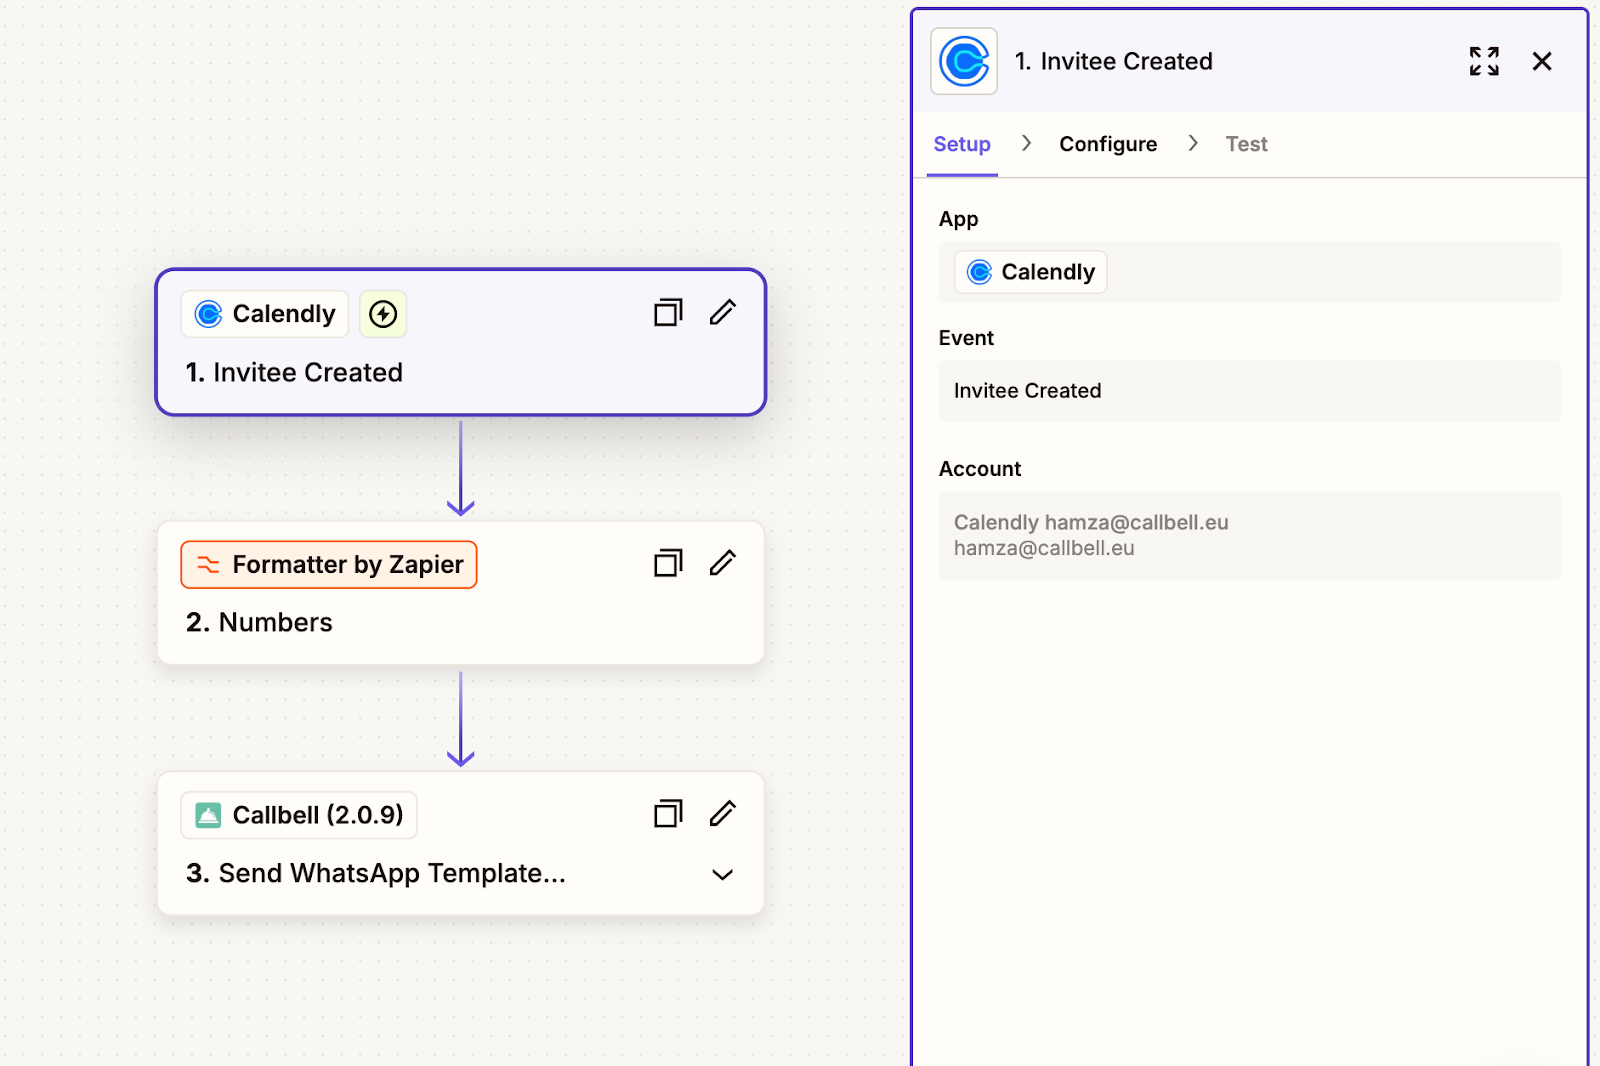The image size is (1600, 1066).
Task: Click the Calendly logo in the panel header
Action: [964, 61]
